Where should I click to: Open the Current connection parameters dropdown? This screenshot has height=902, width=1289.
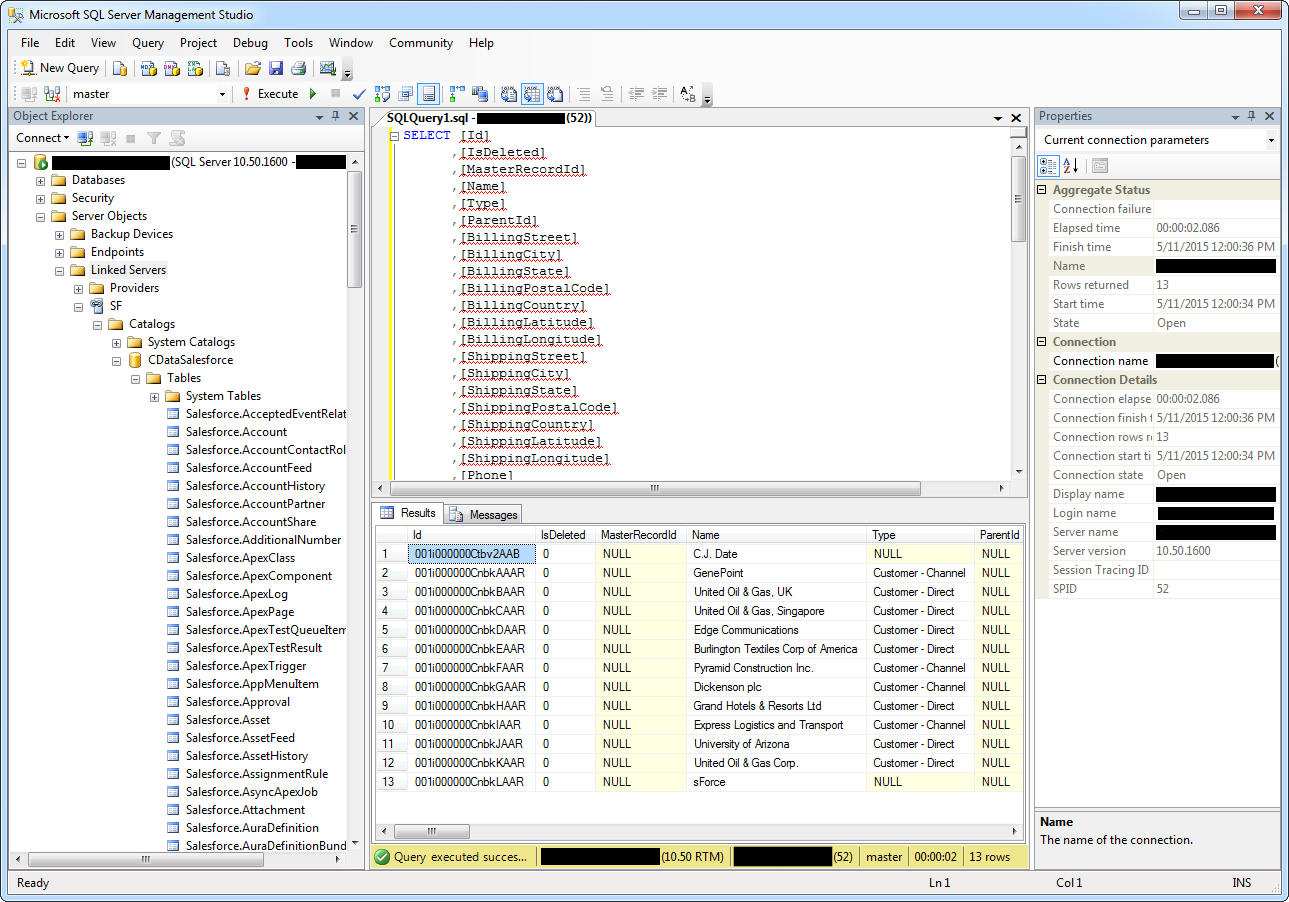[1271, 140]
